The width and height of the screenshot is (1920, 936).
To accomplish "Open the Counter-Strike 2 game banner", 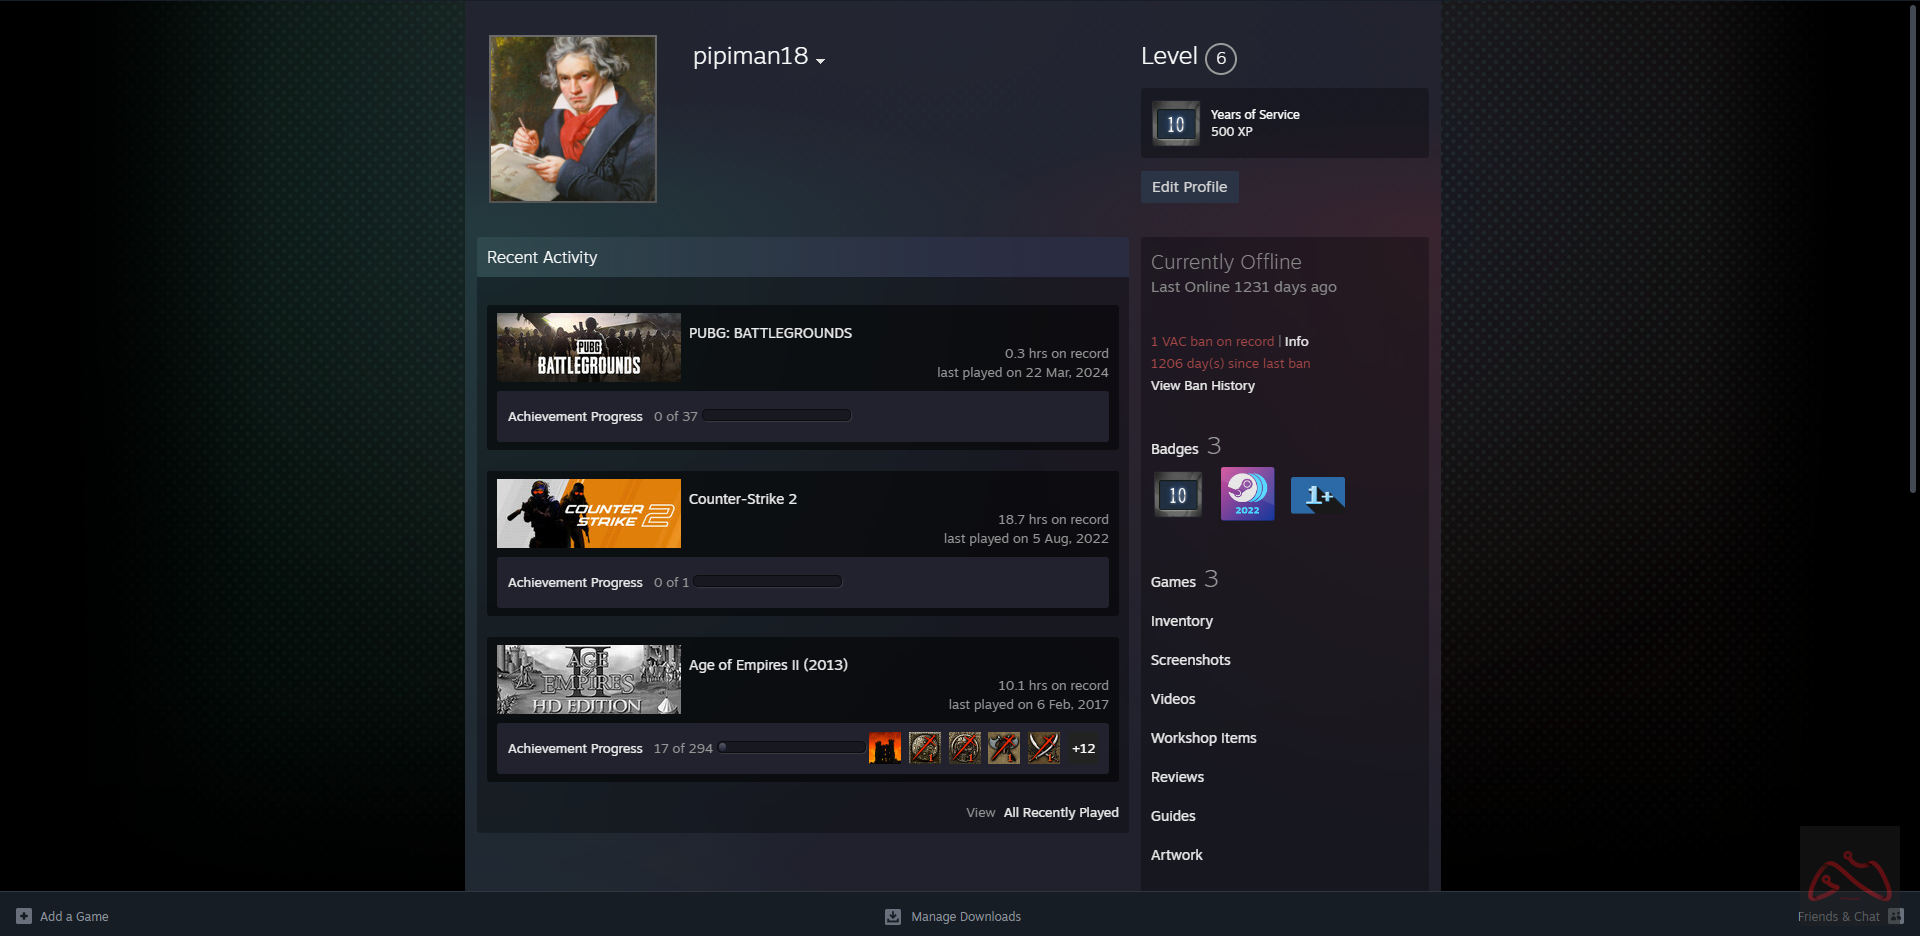I will click(x=589, y=513).
